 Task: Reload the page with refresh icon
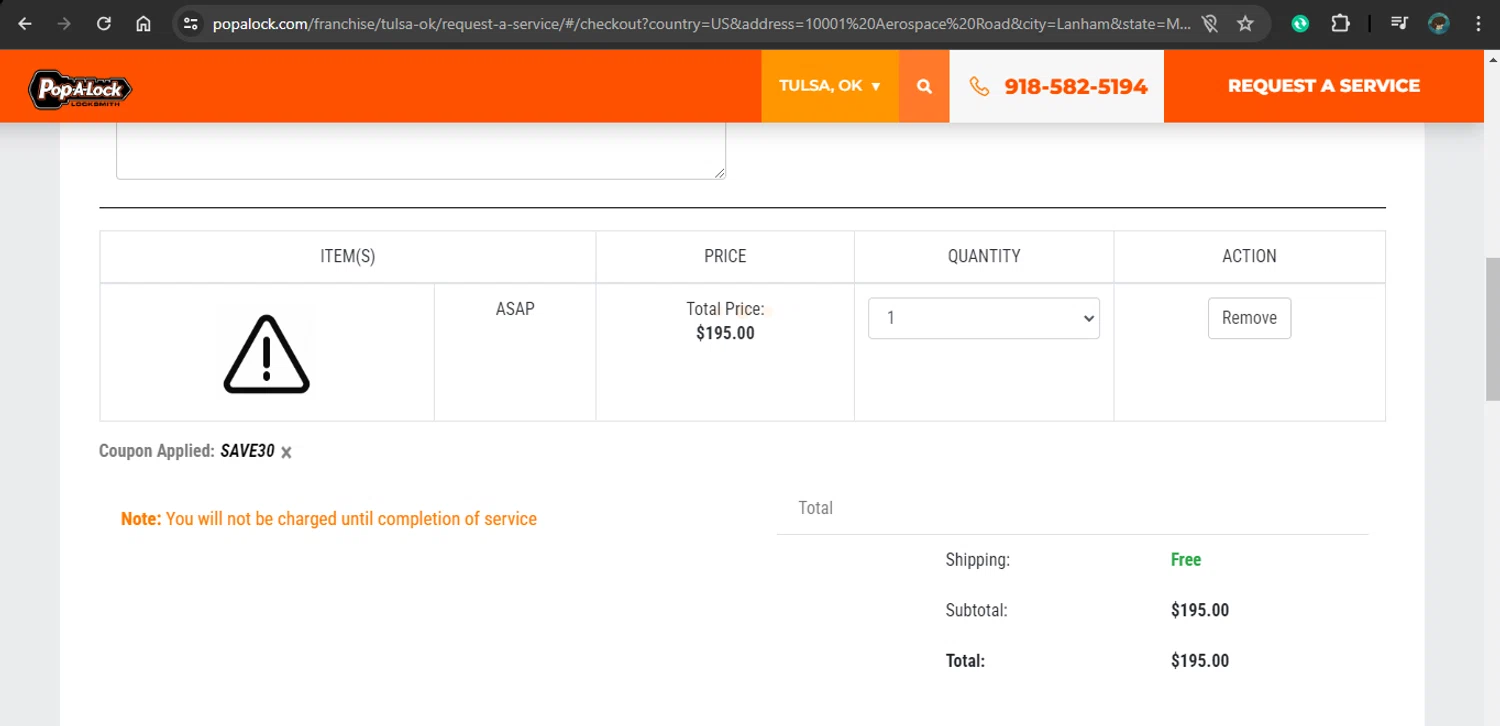[x=104, y=24]
